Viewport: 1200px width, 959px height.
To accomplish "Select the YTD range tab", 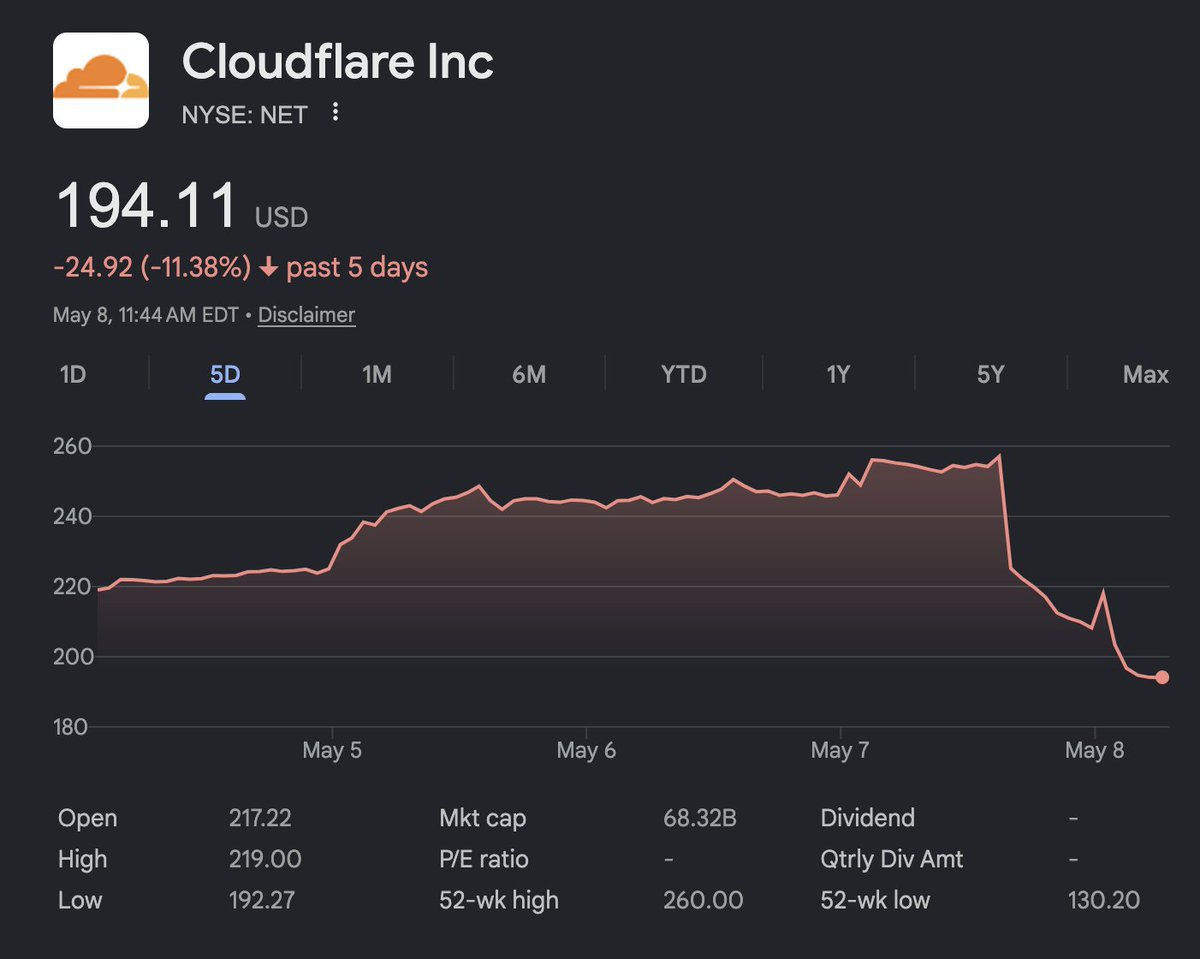I will coord(684,375).
